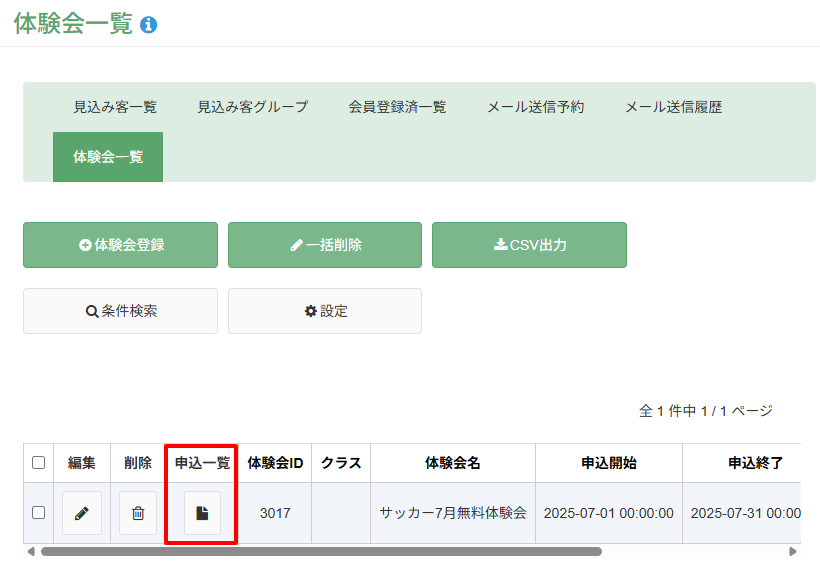Click the 体験会名 column header
This screenshot has width=820, height=569.
tap(453, 463)
